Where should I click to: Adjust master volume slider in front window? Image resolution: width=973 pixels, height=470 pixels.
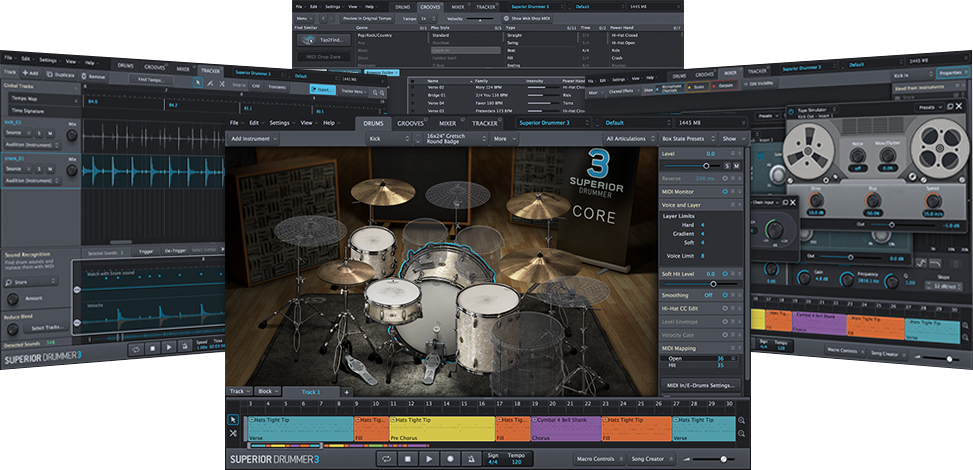714,459
